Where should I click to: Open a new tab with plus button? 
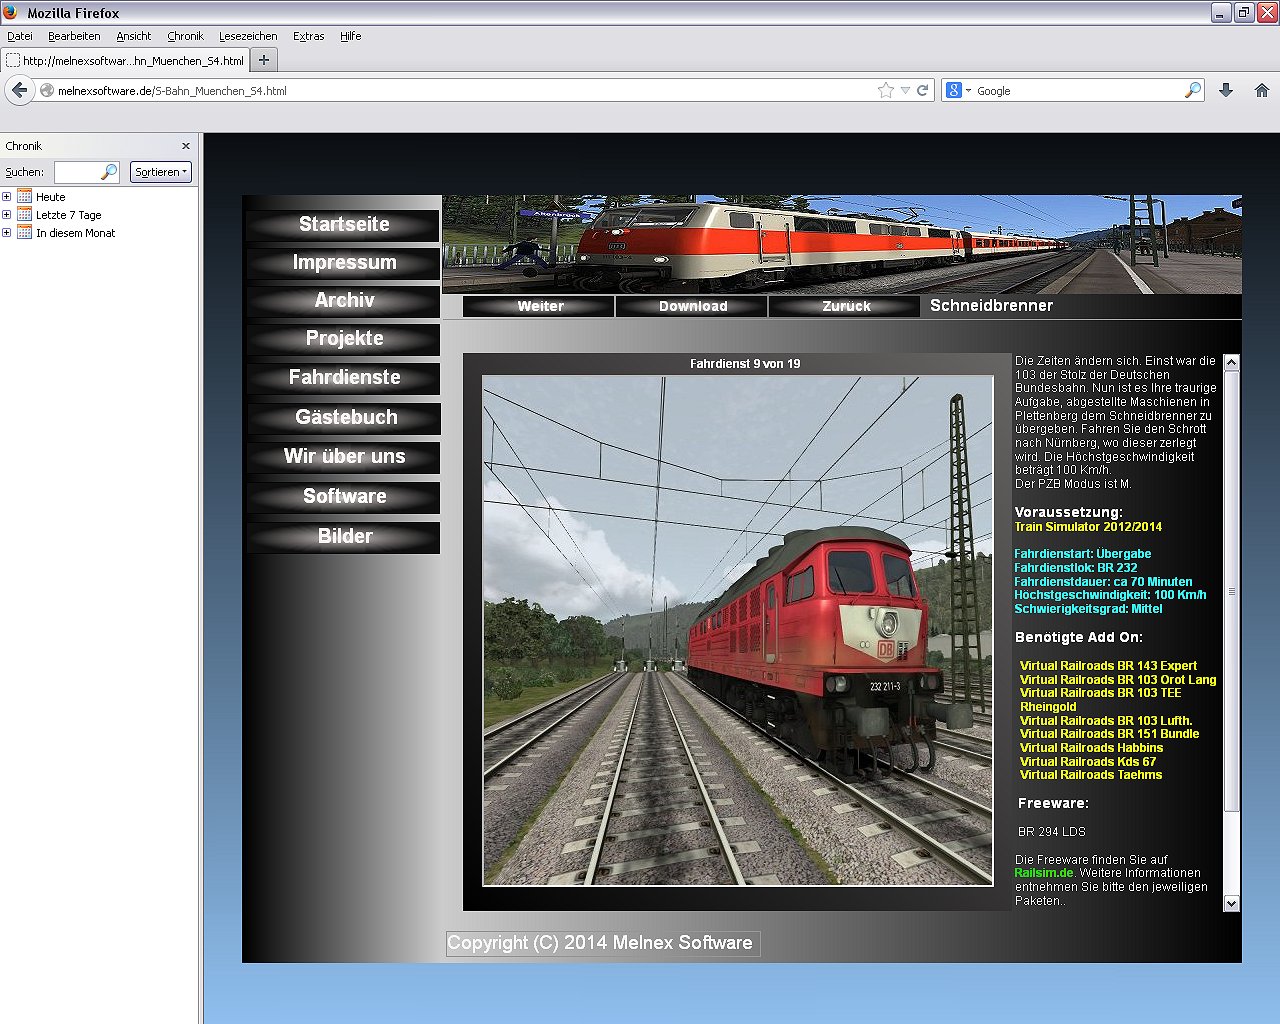point(264,60)
